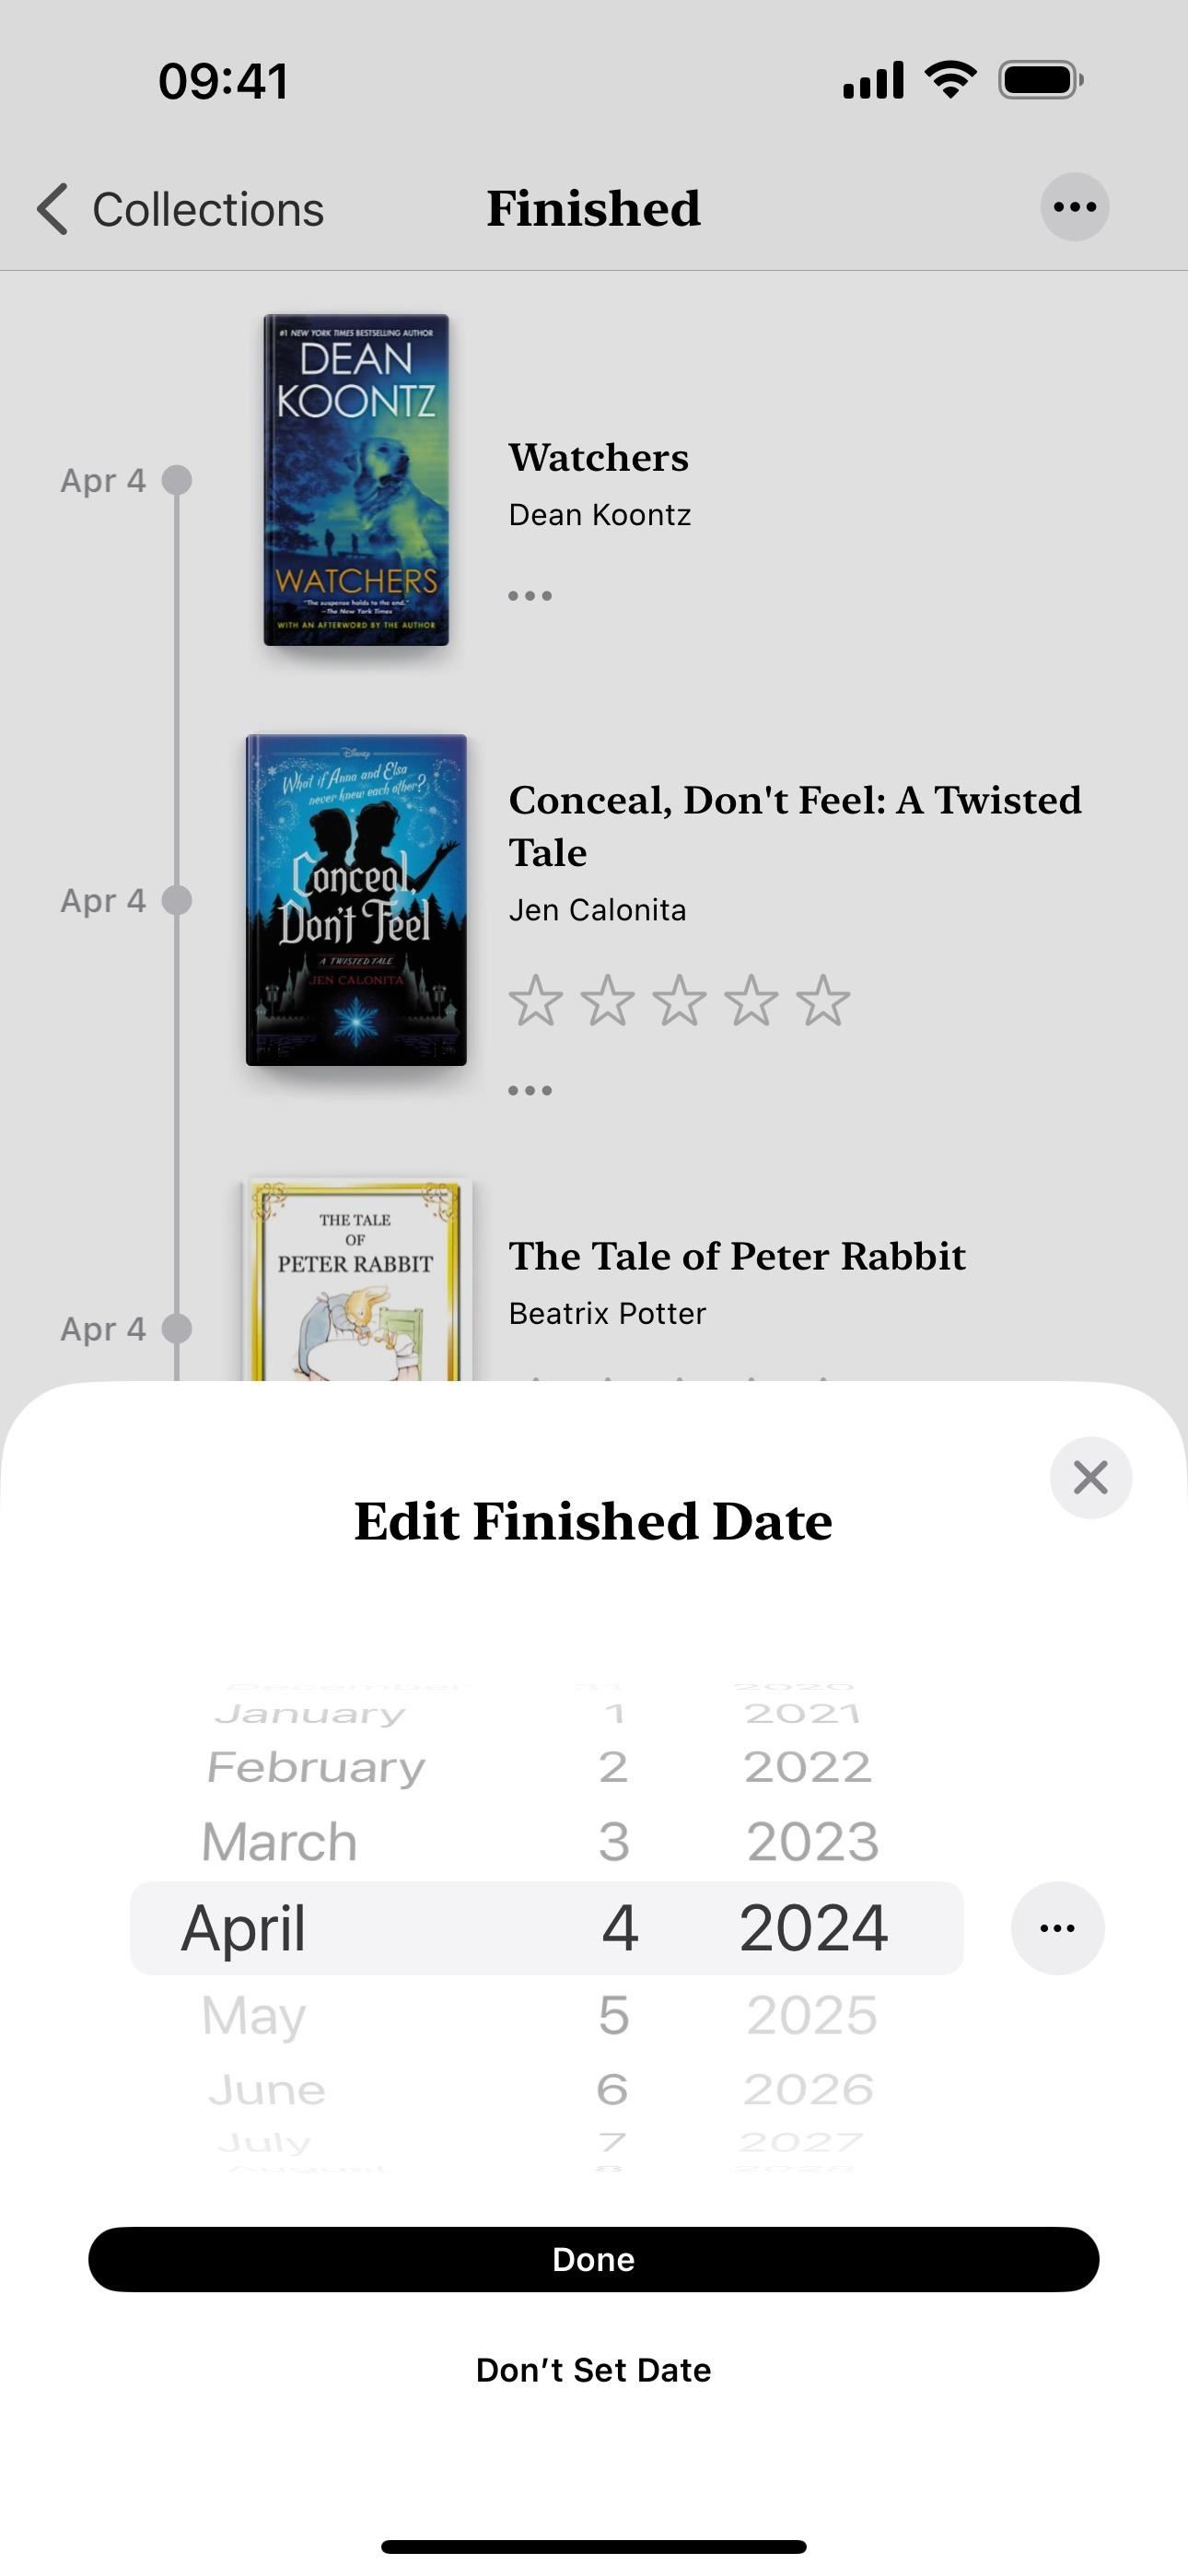Close the Edit Finished Date sheet
Viewport: 1188px width, 2576px height.
[1090, 1477]
